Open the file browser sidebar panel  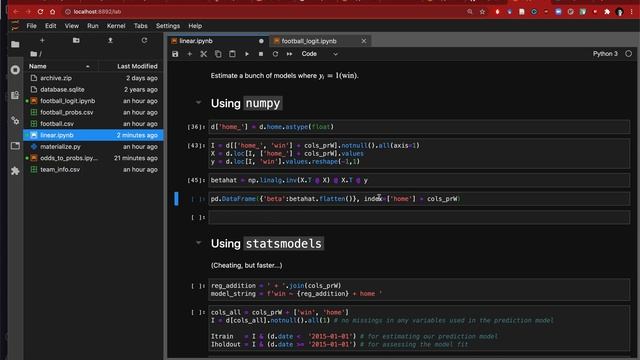[15, 44]
